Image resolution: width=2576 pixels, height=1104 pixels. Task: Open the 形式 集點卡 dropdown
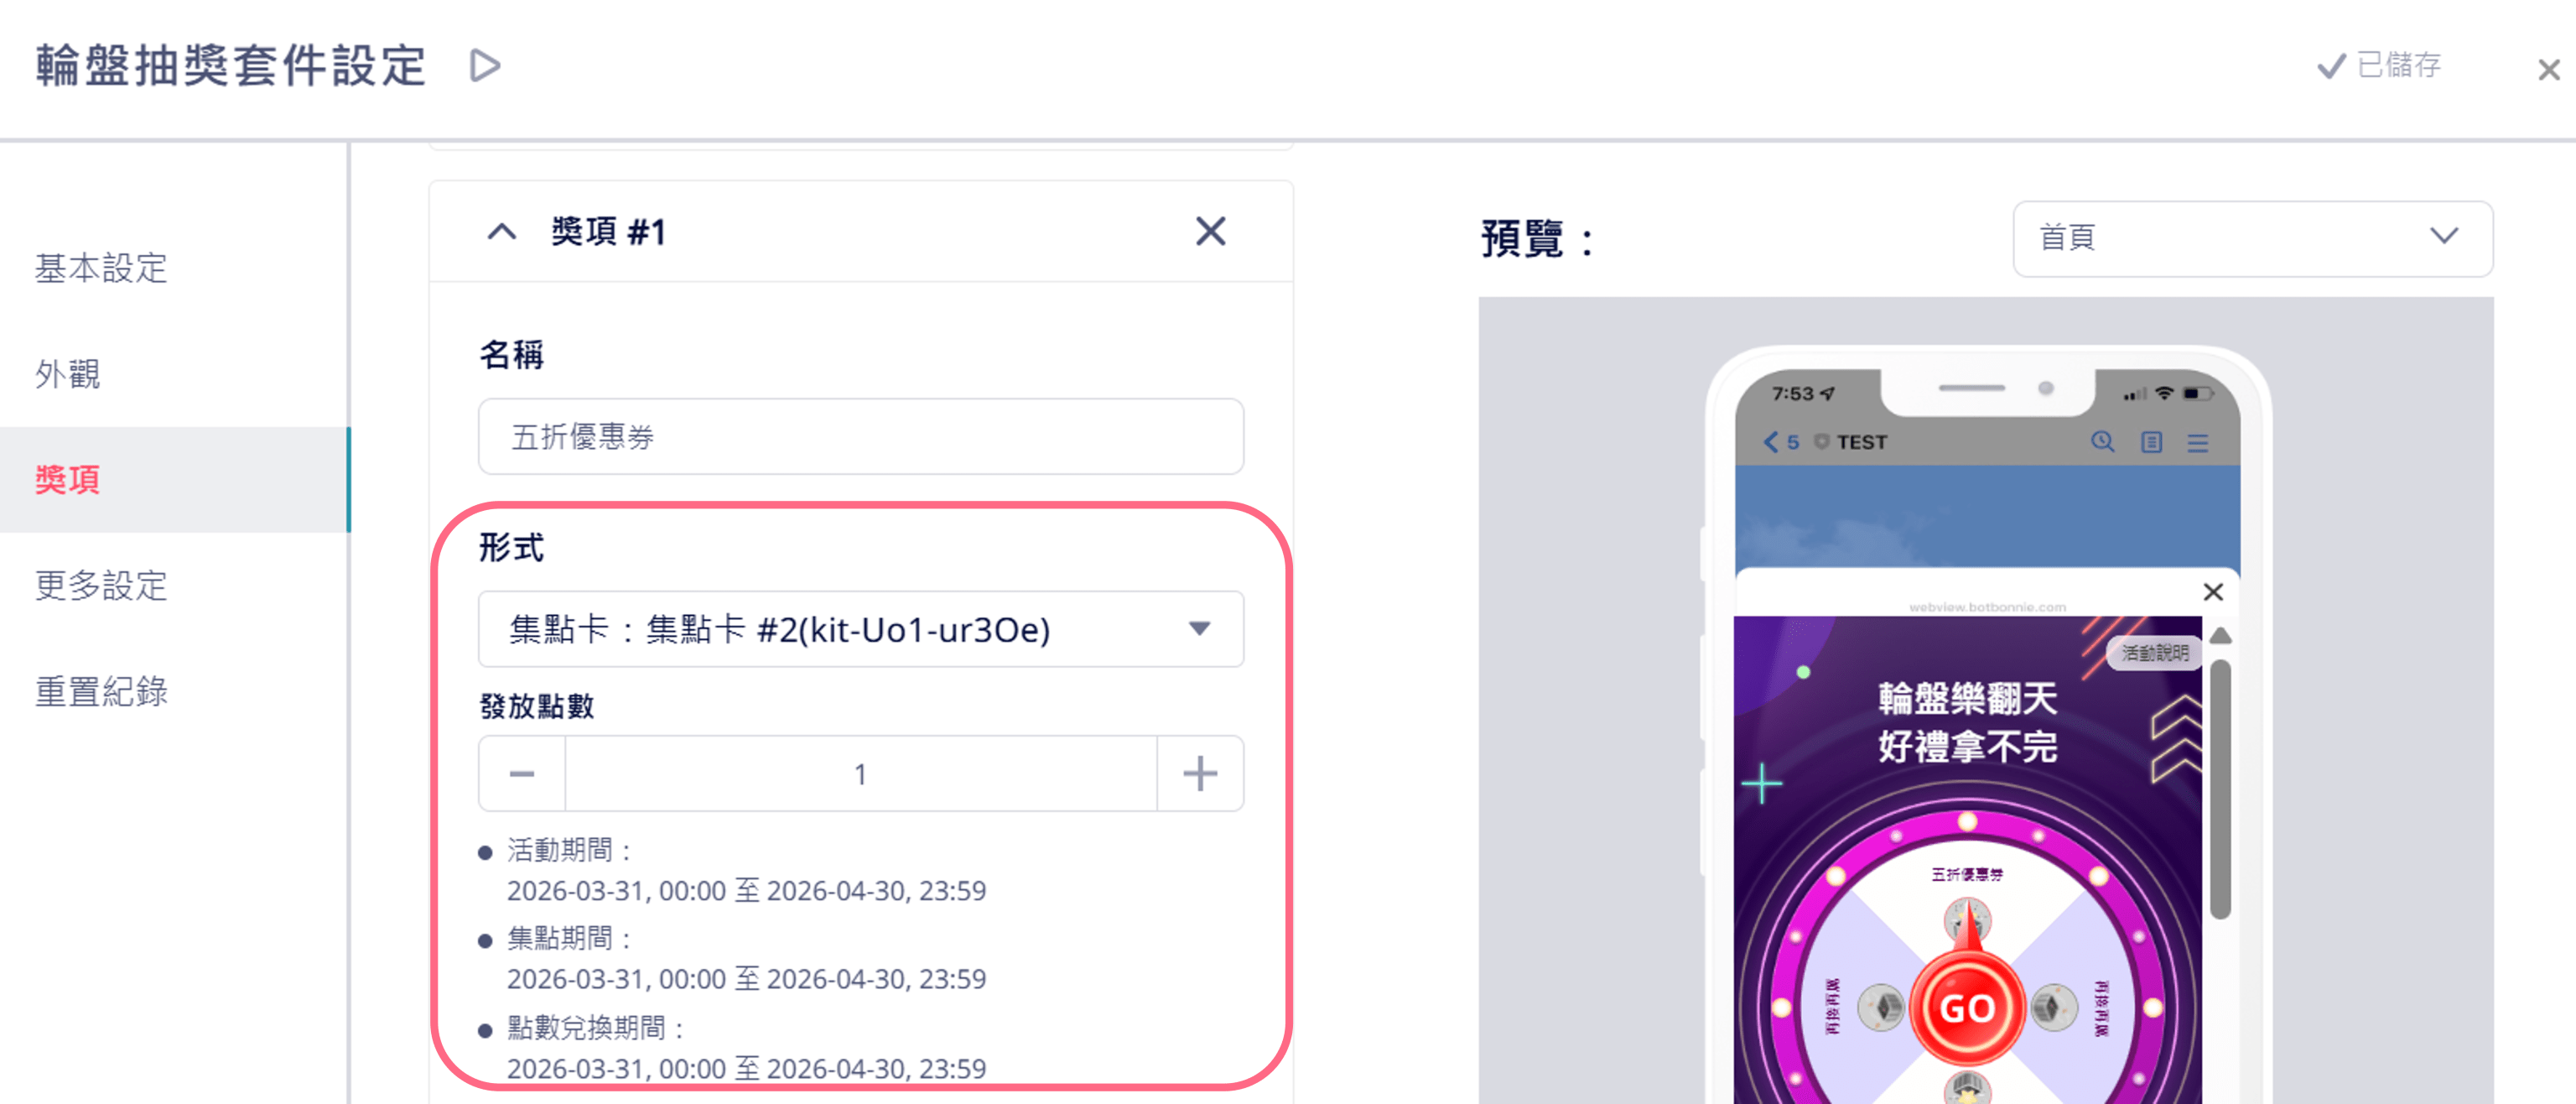point(860,629)
